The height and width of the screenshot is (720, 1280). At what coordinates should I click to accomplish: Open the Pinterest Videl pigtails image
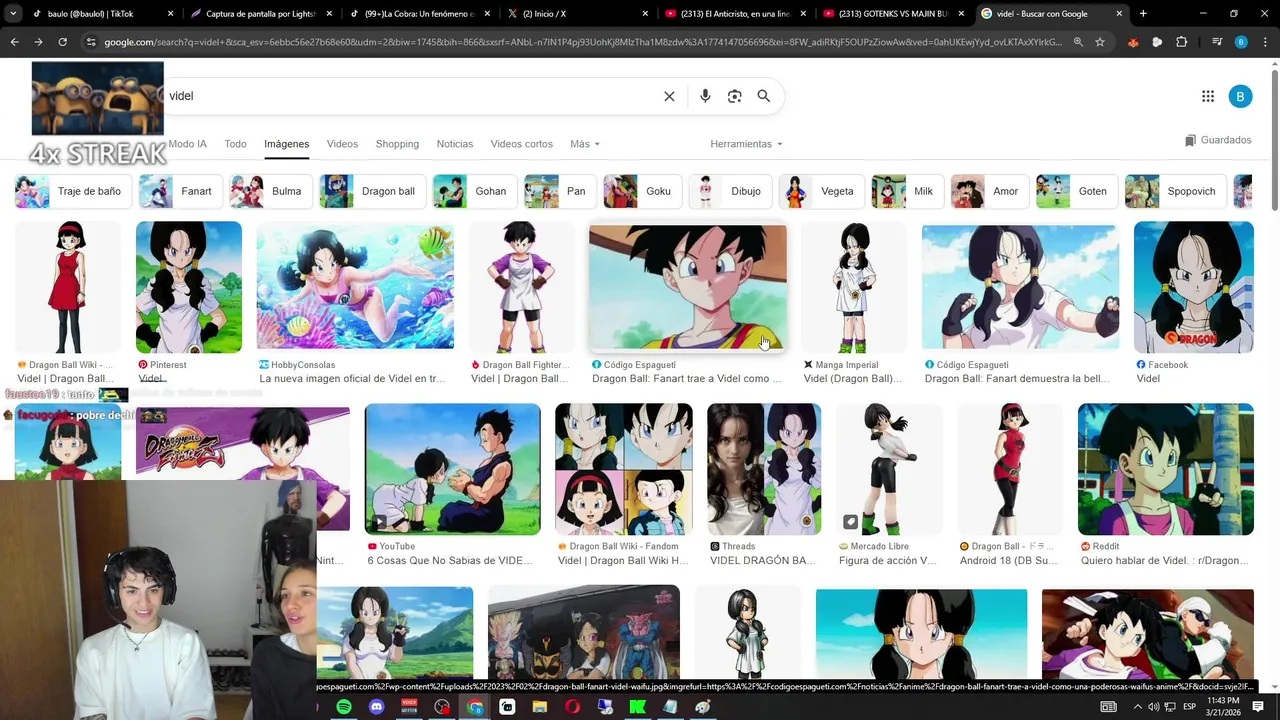[189, 286]
